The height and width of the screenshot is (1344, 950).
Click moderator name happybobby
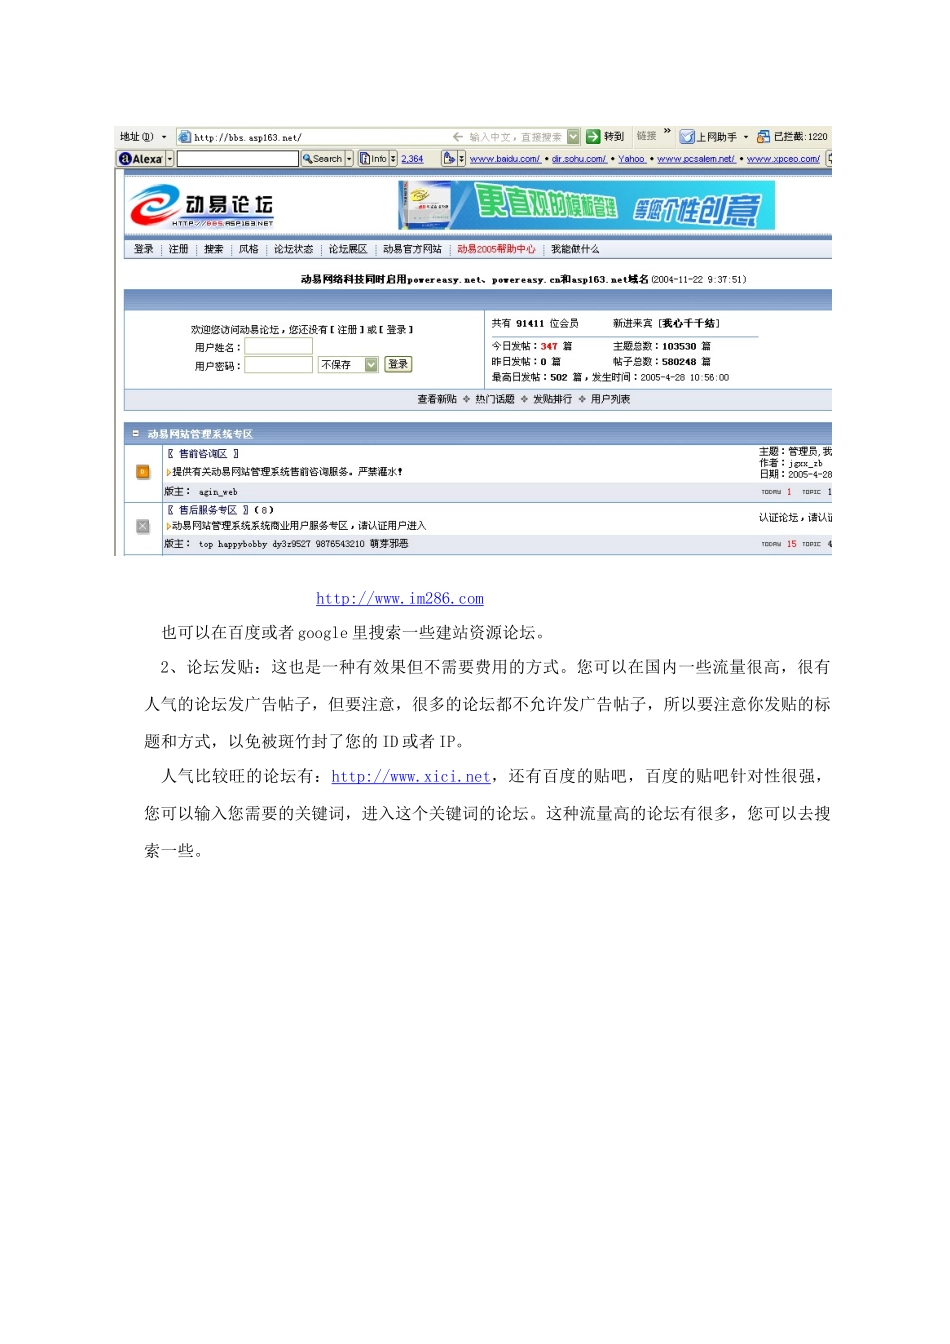[243, 544]
